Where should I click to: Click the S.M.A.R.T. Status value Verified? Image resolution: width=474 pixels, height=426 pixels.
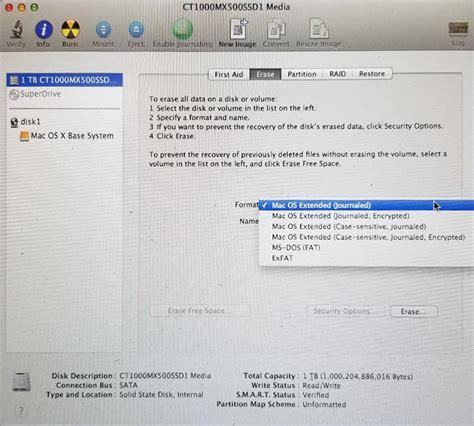[316, 395]
